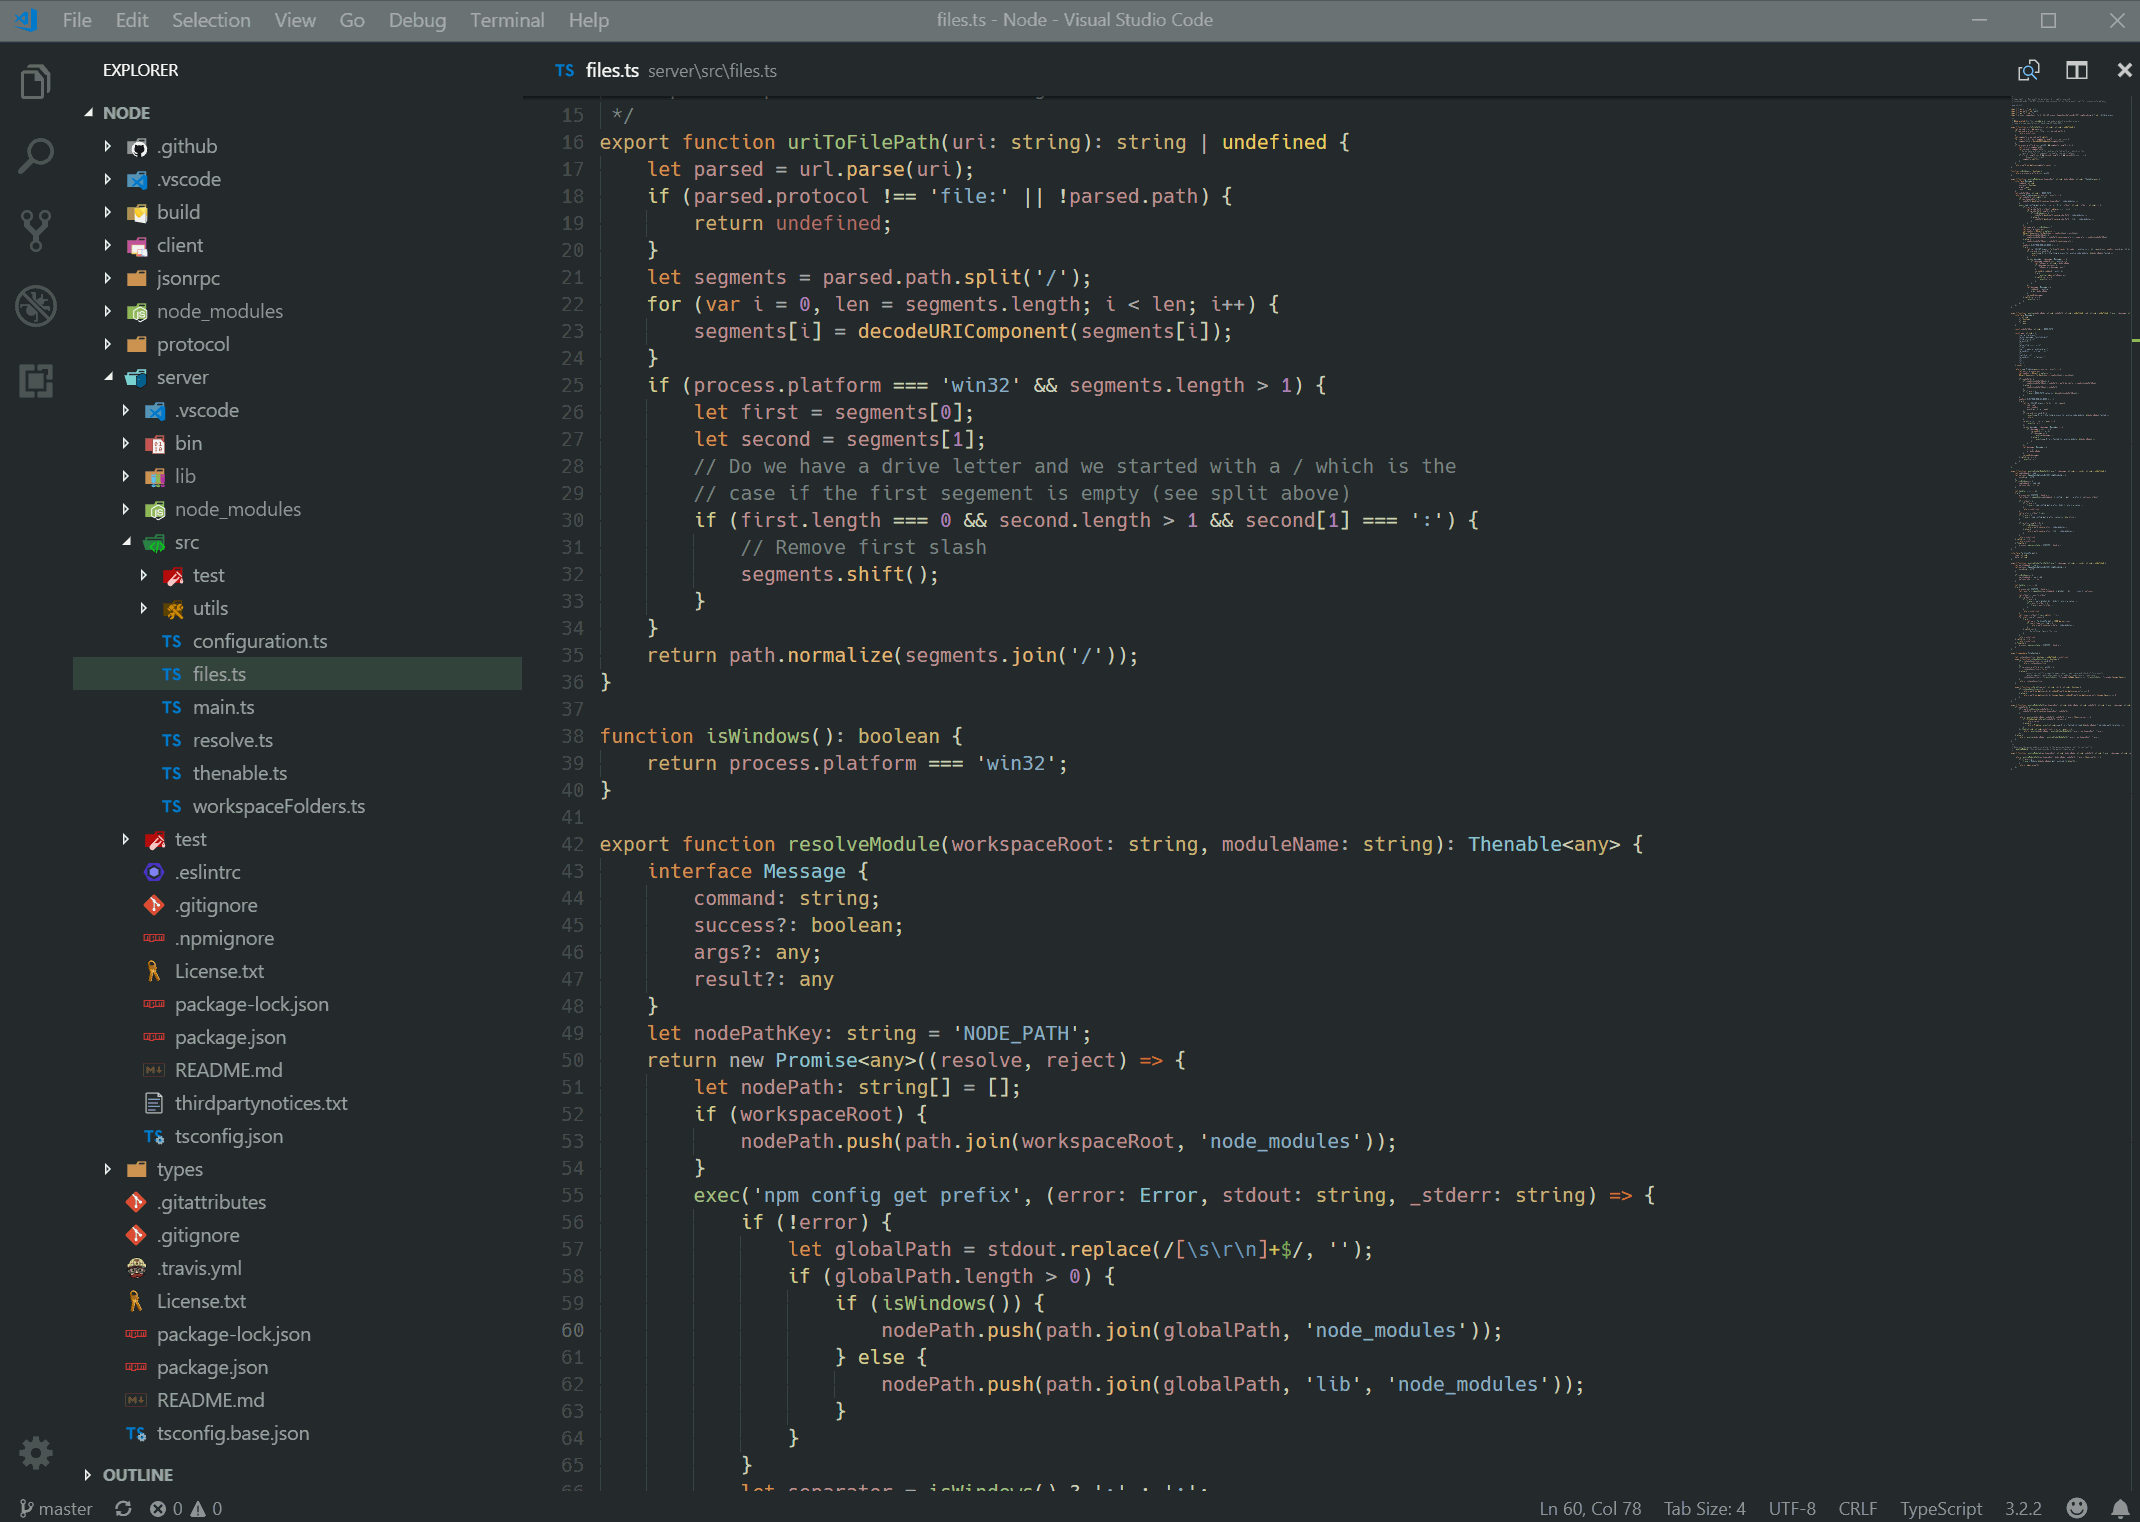This screenshot has width=2140, height=1522.
Task: Click the feedback smiley icon
Action: [x=2077, y=1508]
